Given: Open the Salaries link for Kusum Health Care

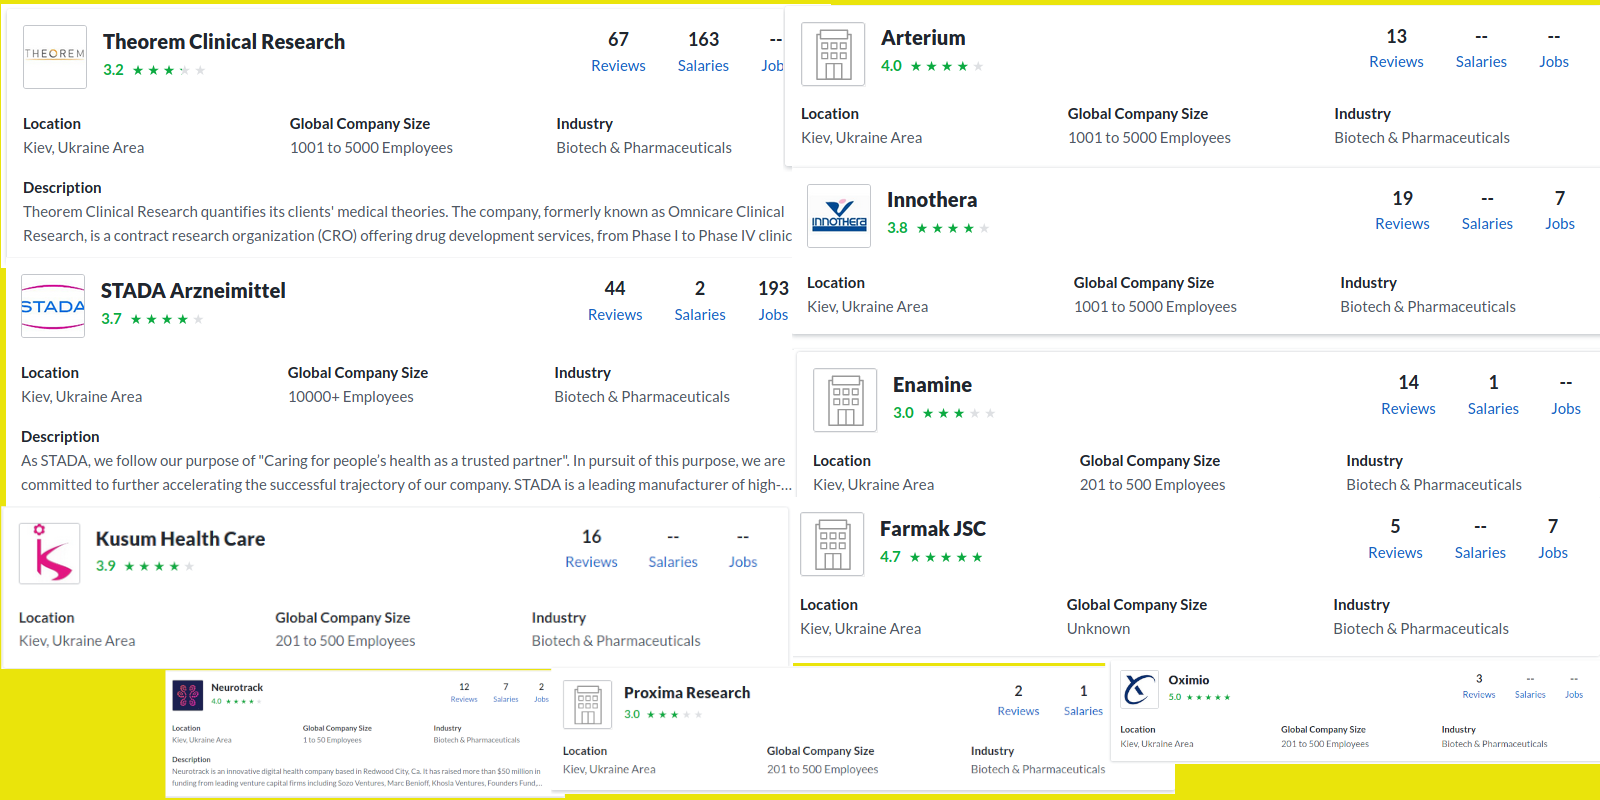Looking at the screenshot, I should tap(673, 549).
